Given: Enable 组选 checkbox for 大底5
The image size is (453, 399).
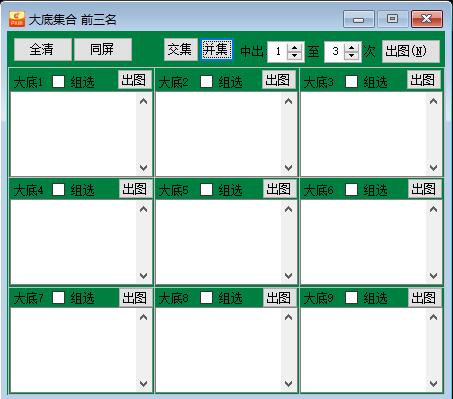Looking at the screenshot, I should (x=207, y=190).
